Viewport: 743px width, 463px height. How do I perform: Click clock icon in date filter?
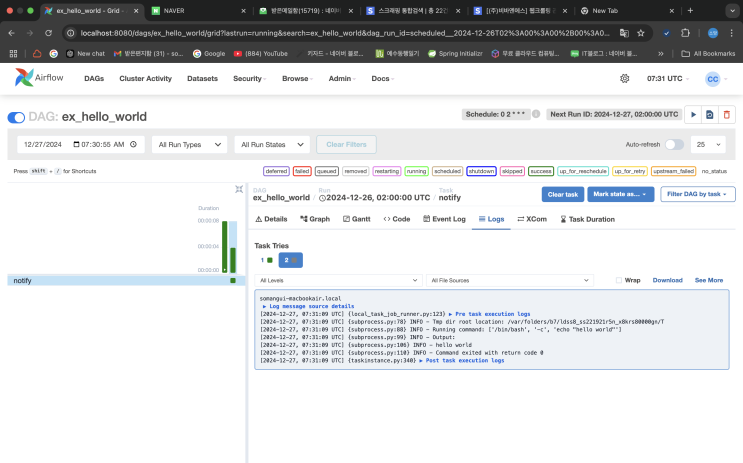[x=134, y=144]
